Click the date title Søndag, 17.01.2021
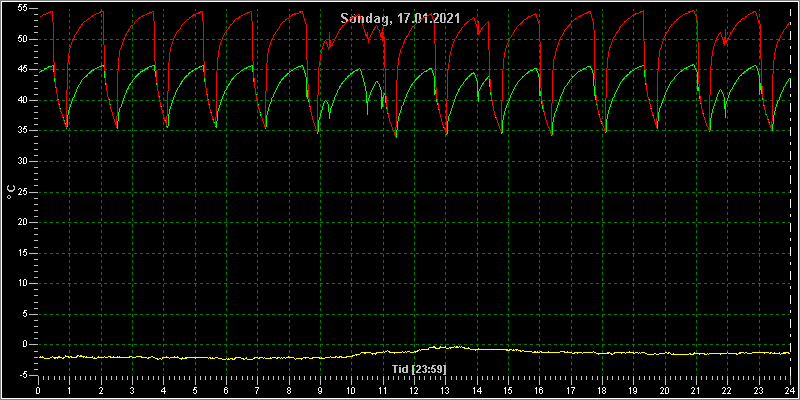Image resolution: width=800 pixels, height=400 pixels. 401,19
